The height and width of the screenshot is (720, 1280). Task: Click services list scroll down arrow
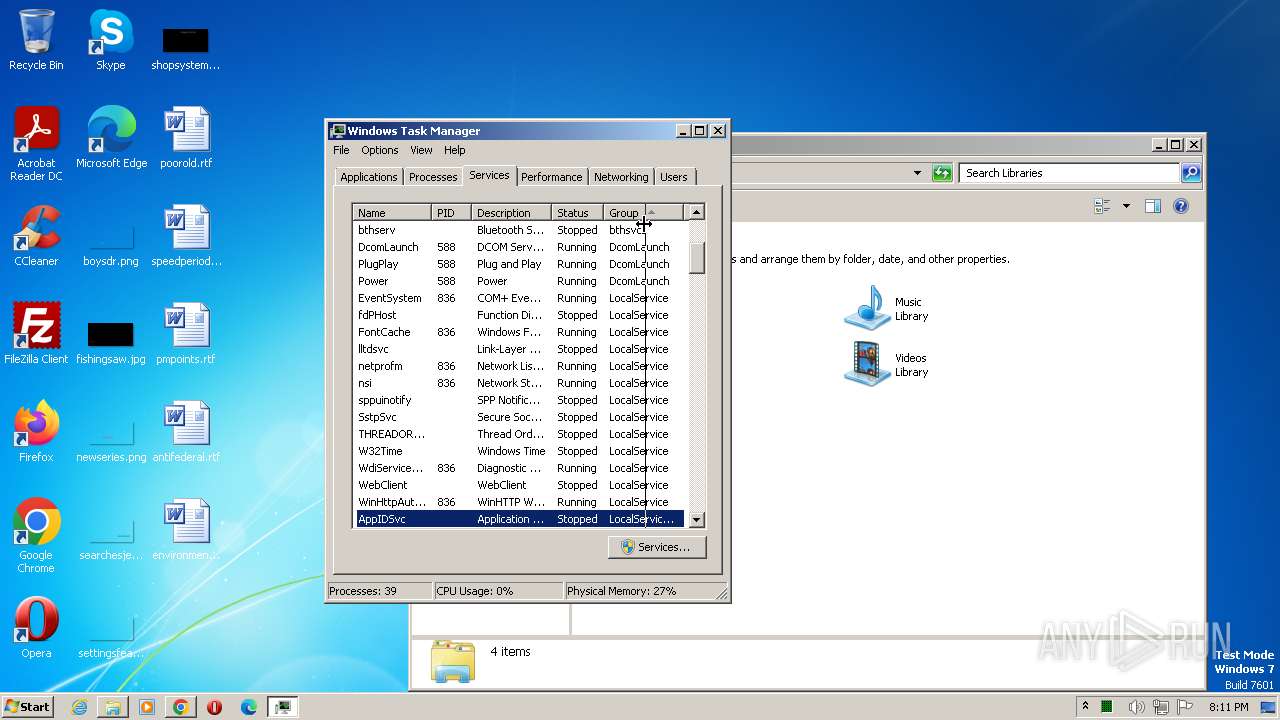696,520
